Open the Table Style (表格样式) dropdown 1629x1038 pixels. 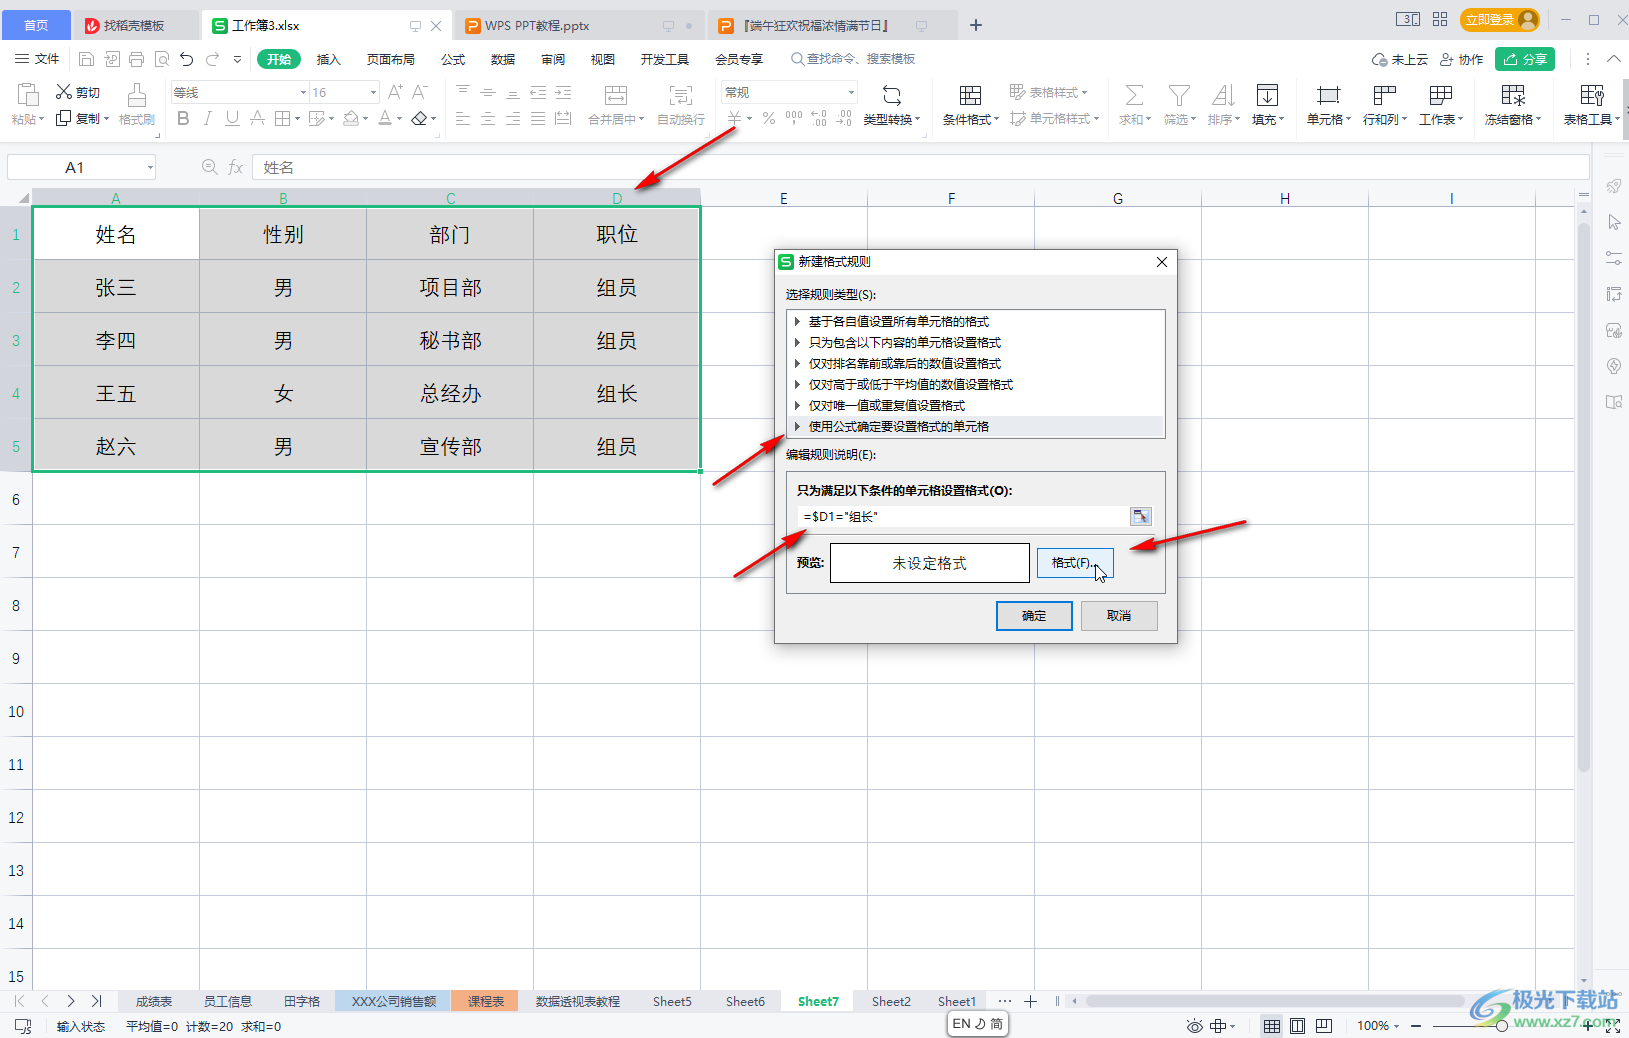pyautogui.click(x=1049, y=92)
